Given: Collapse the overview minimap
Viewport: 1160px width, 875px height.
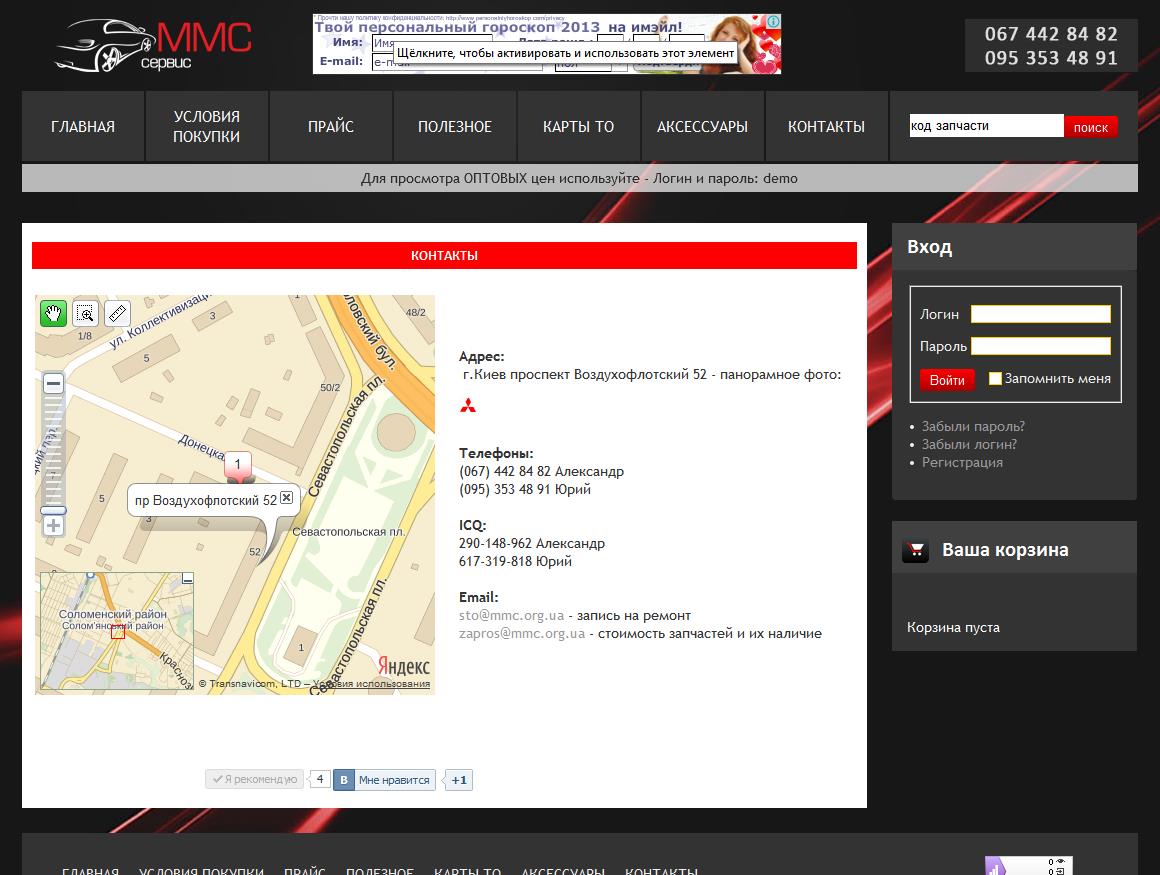Looking at the screenshot, I should click(x=188, y=579).
